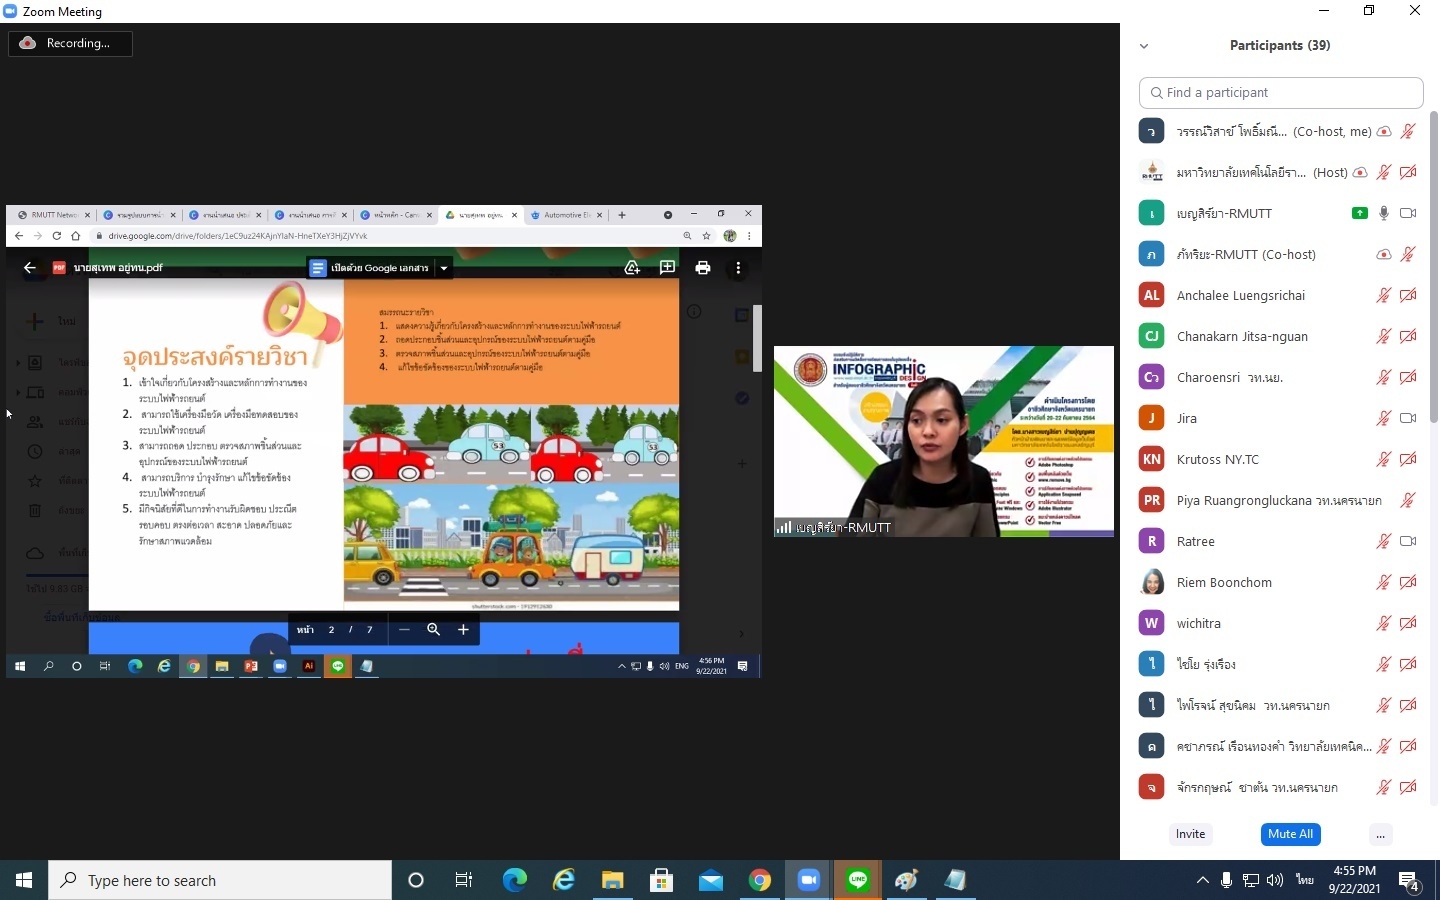
Task: Launch Microsoft Edge from the main taskbar
Action: 514,880
